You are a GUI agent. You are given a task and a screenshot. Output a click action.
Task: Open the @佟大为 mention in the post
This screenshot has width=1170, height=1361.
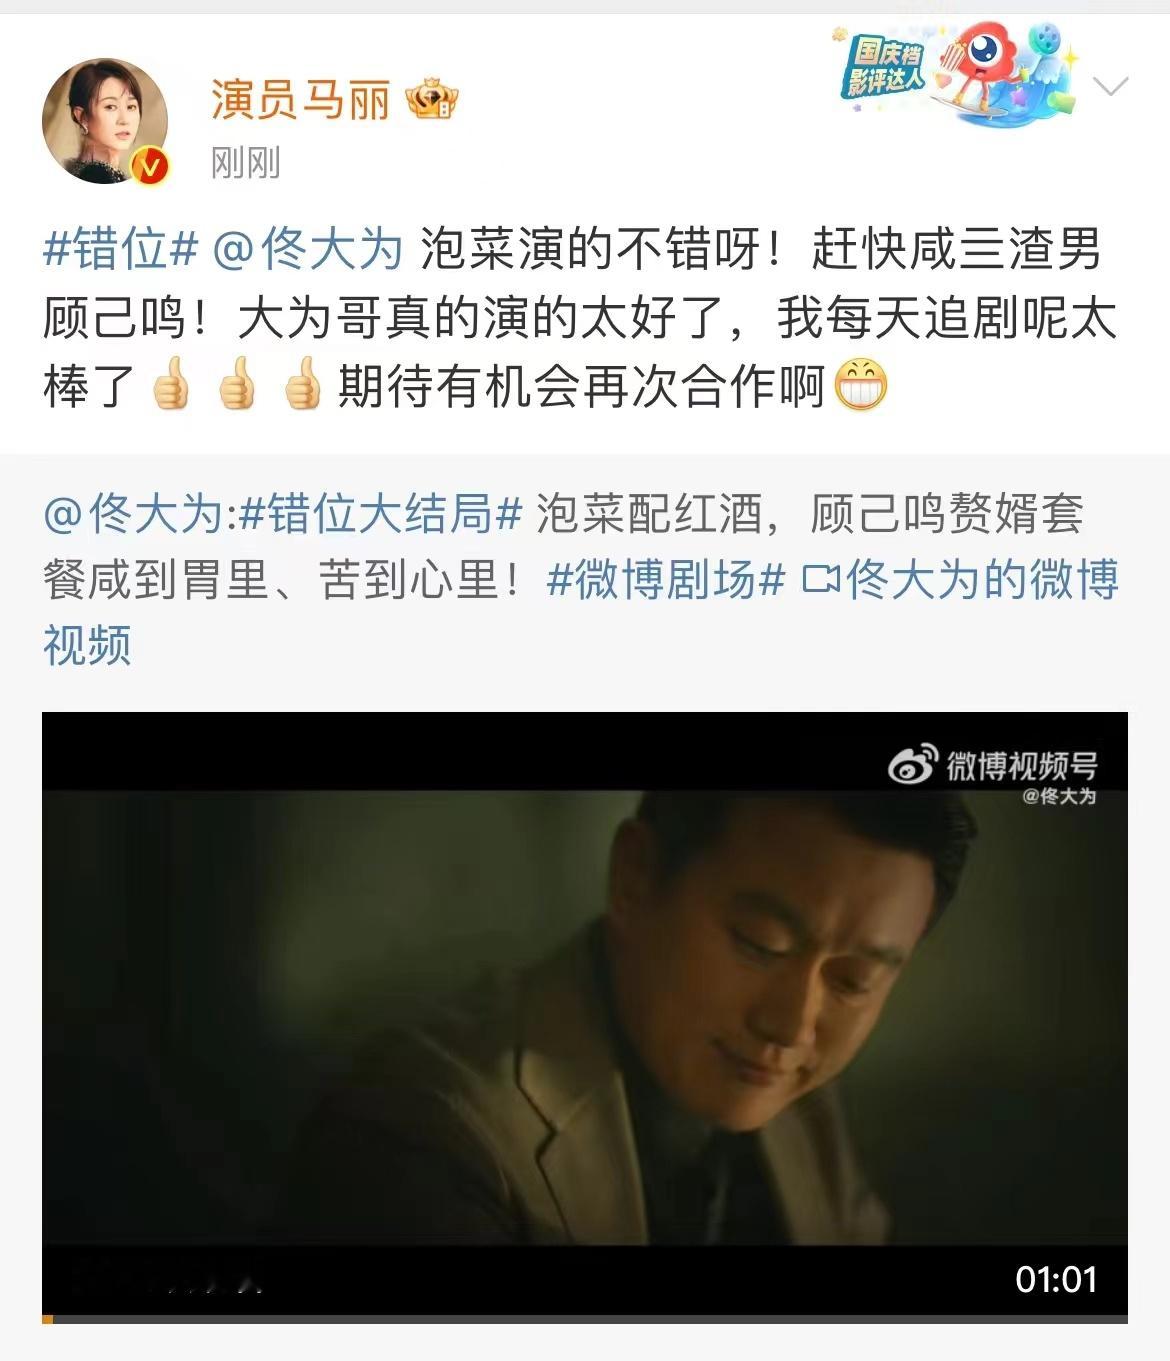(x=306, y=249)
